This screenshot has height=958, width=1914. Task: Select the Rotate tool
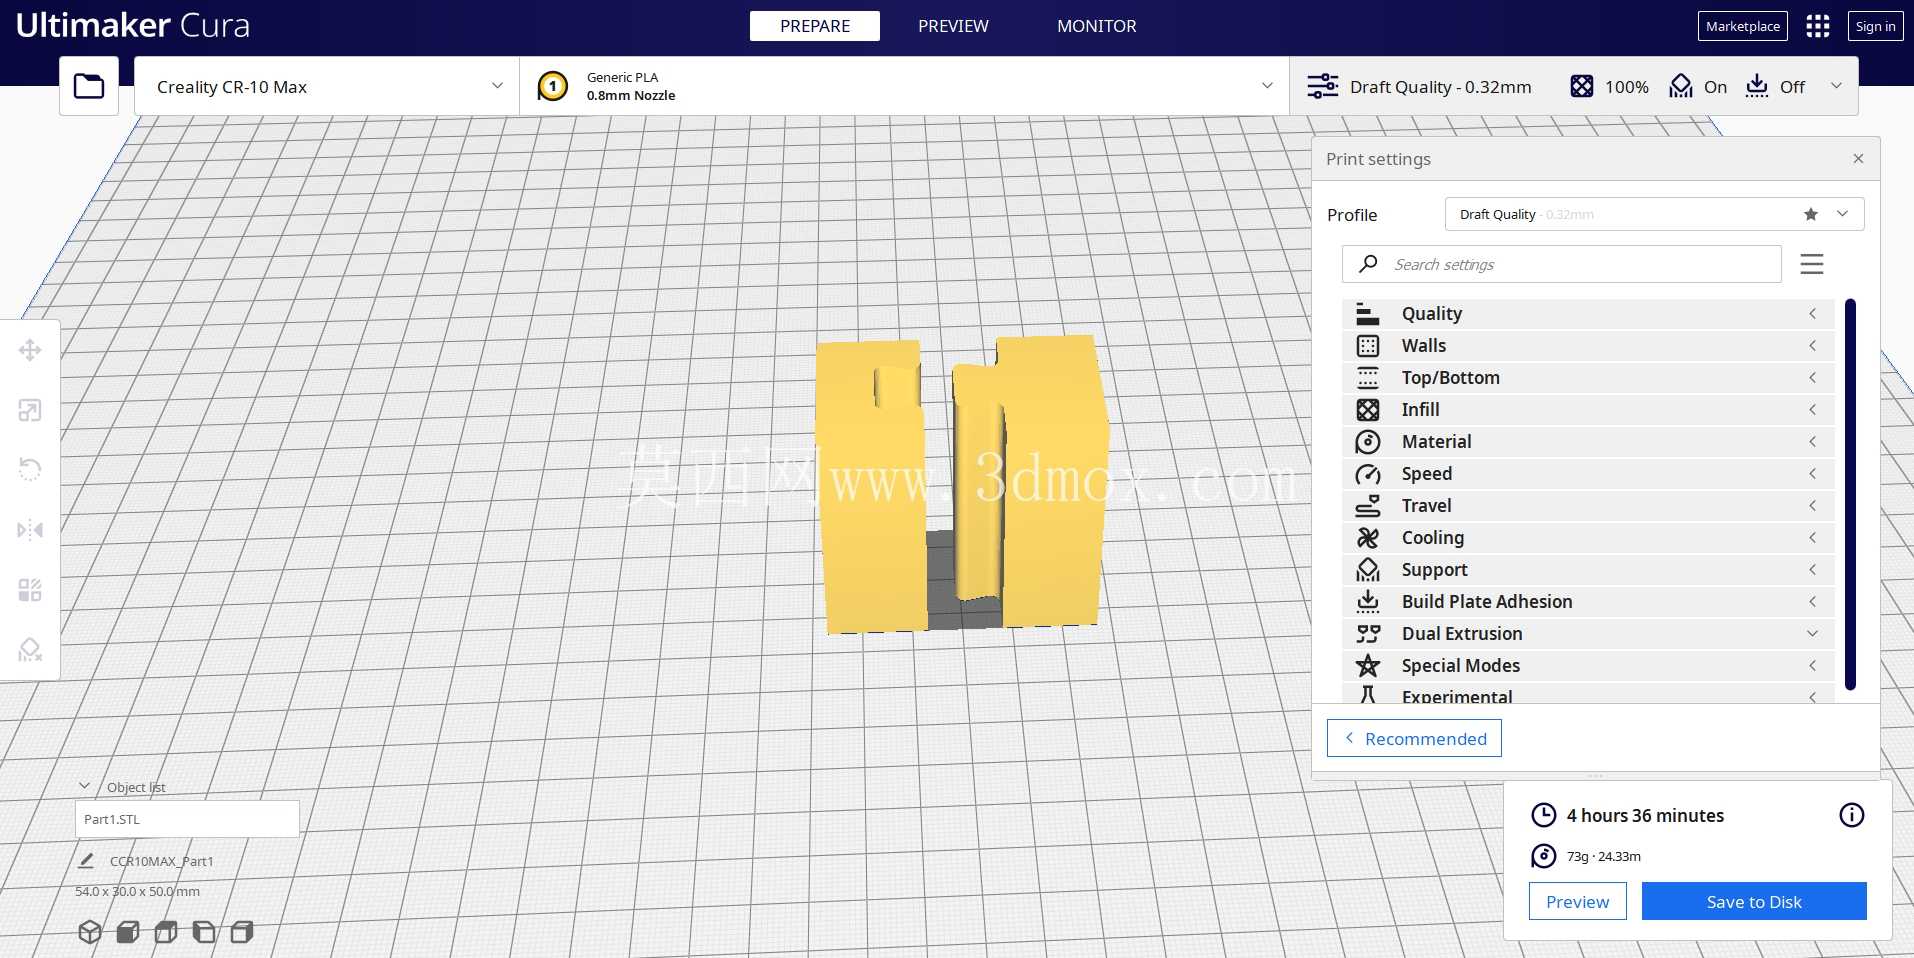(30, 470)
